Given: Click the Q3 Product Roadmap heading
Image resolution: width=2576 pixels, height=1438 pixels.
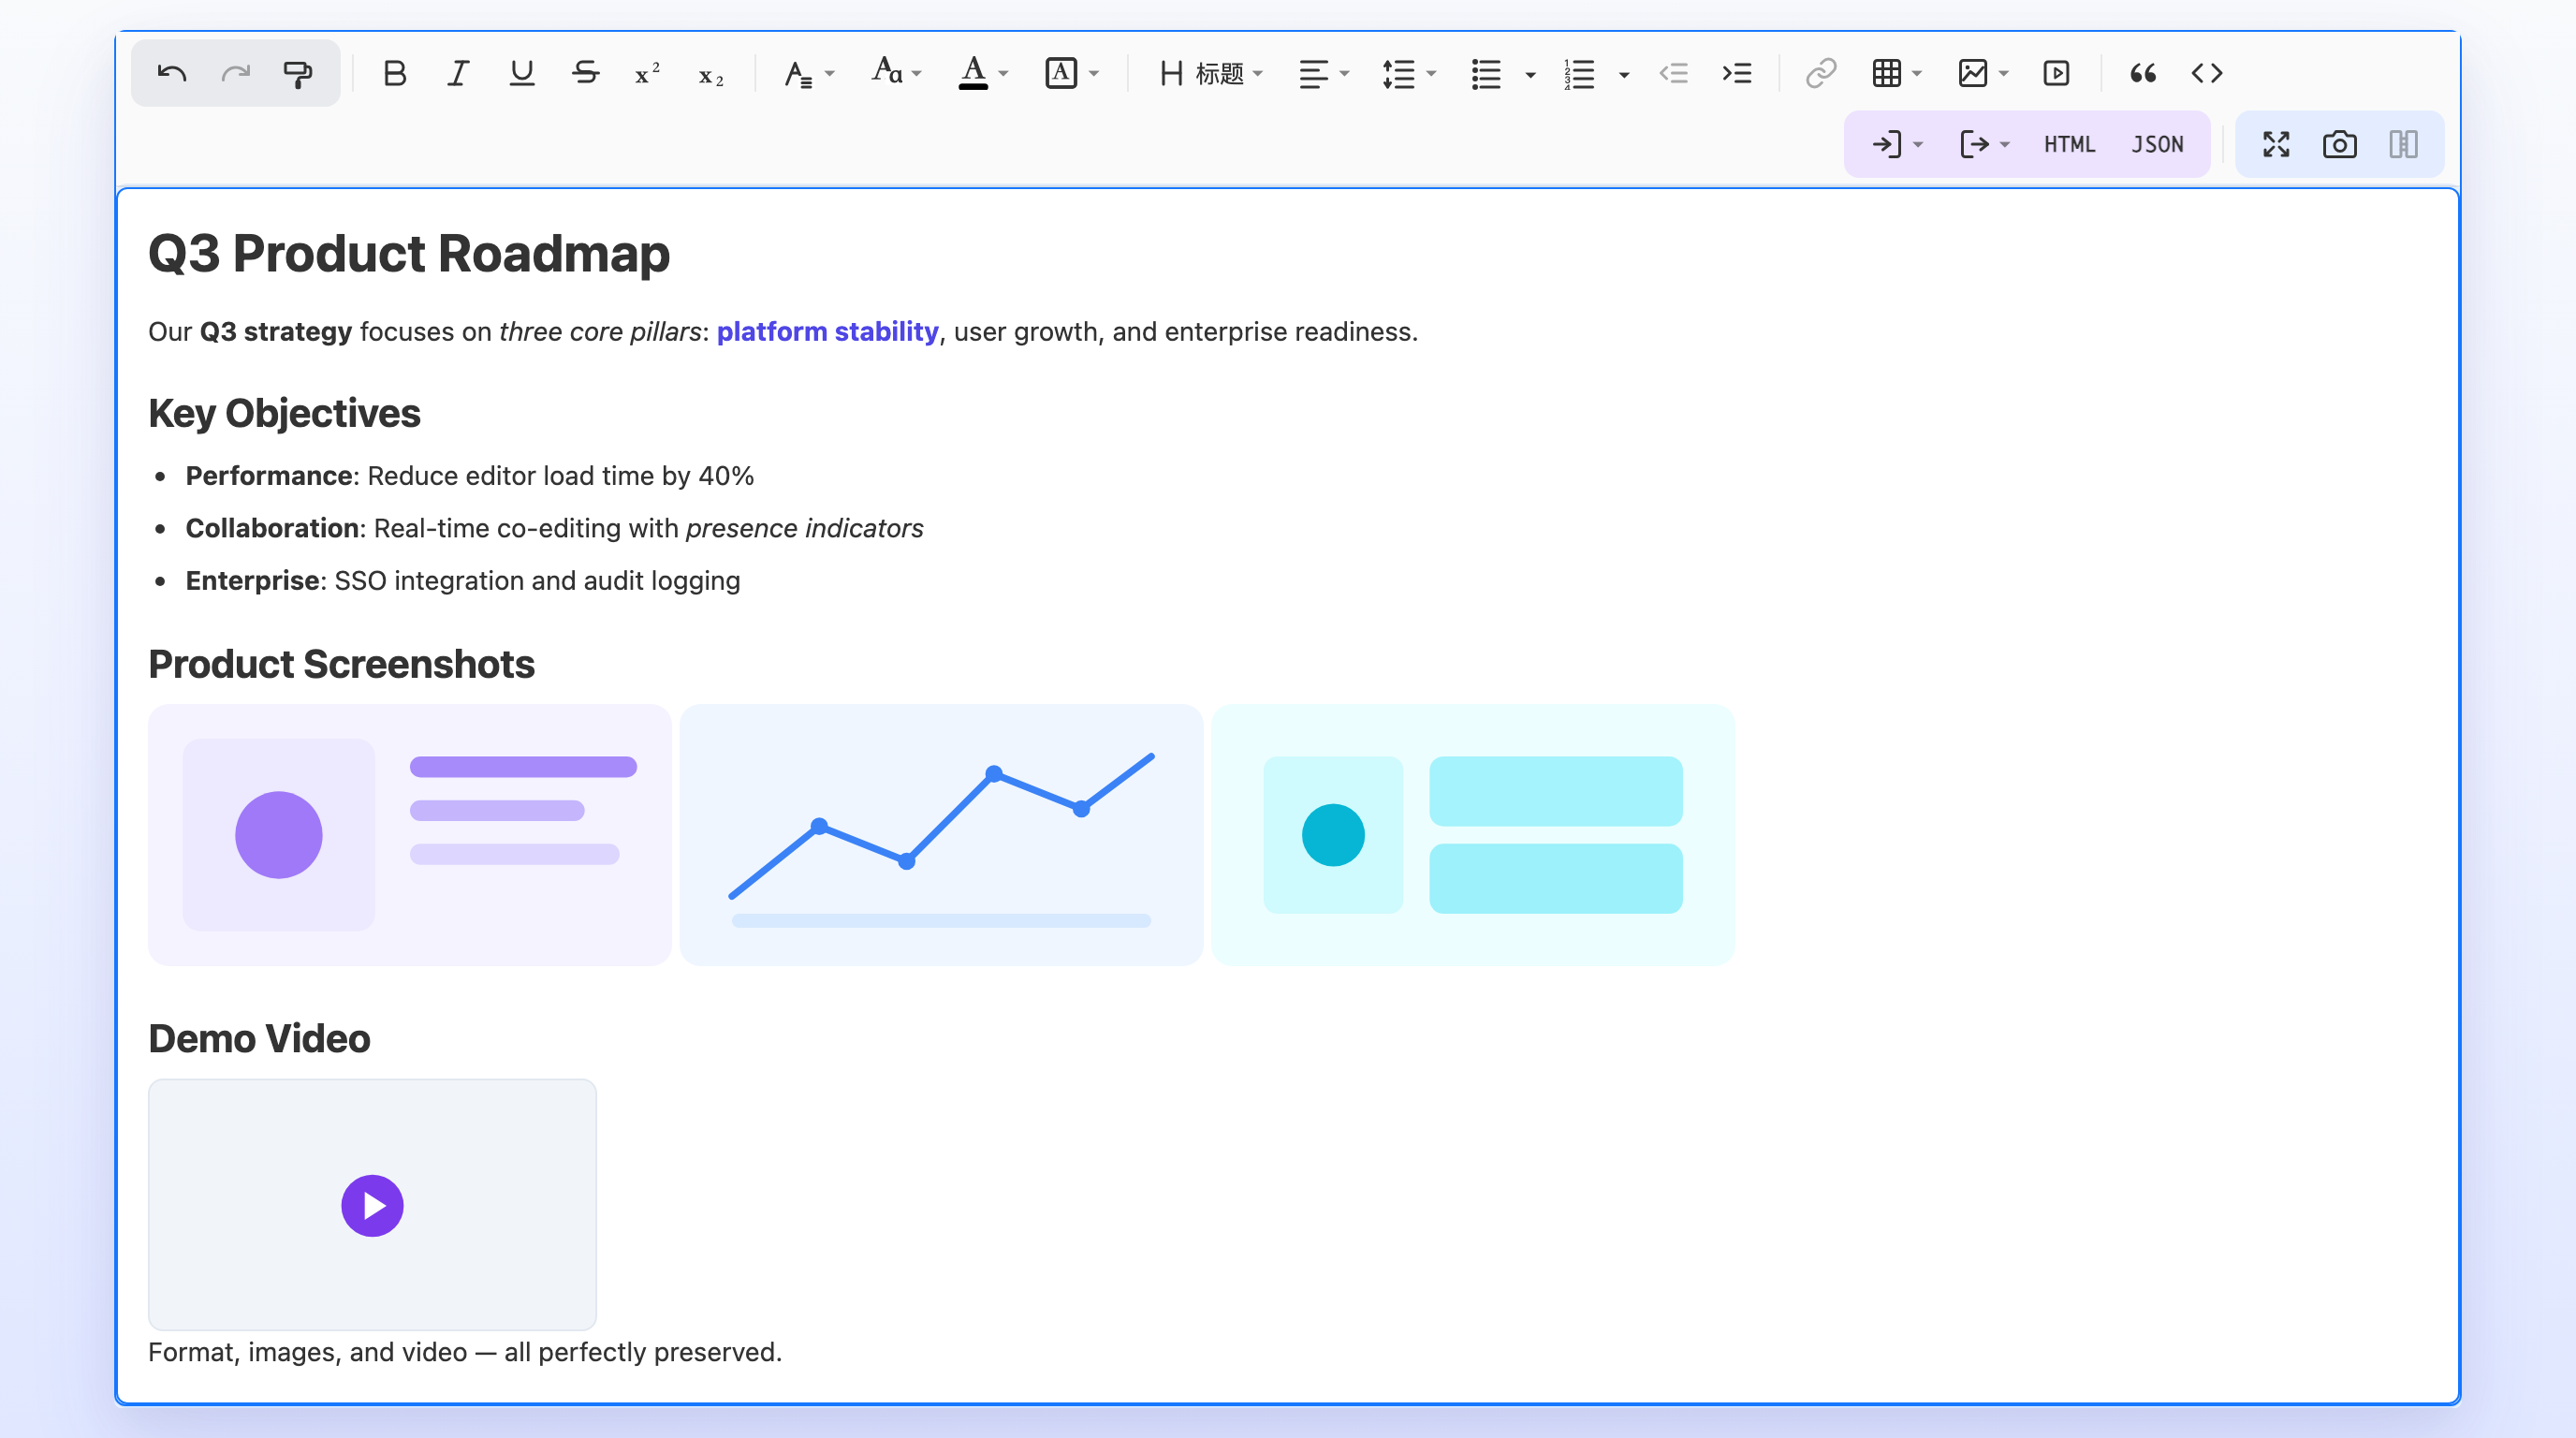Looking at the screenshot, I should pos(409,253).
